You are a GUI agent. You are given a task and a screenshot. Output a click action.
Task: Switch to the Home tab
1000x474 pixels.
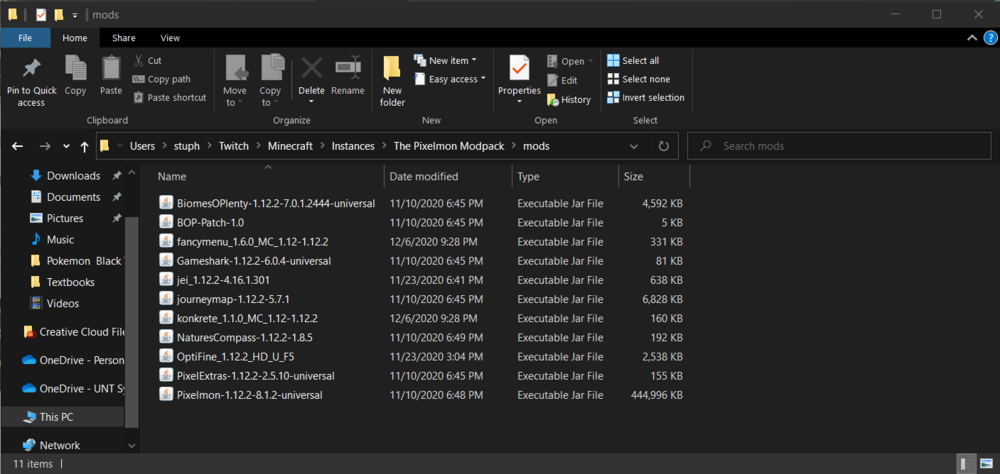pyautogui.click(x=75, y=38)
